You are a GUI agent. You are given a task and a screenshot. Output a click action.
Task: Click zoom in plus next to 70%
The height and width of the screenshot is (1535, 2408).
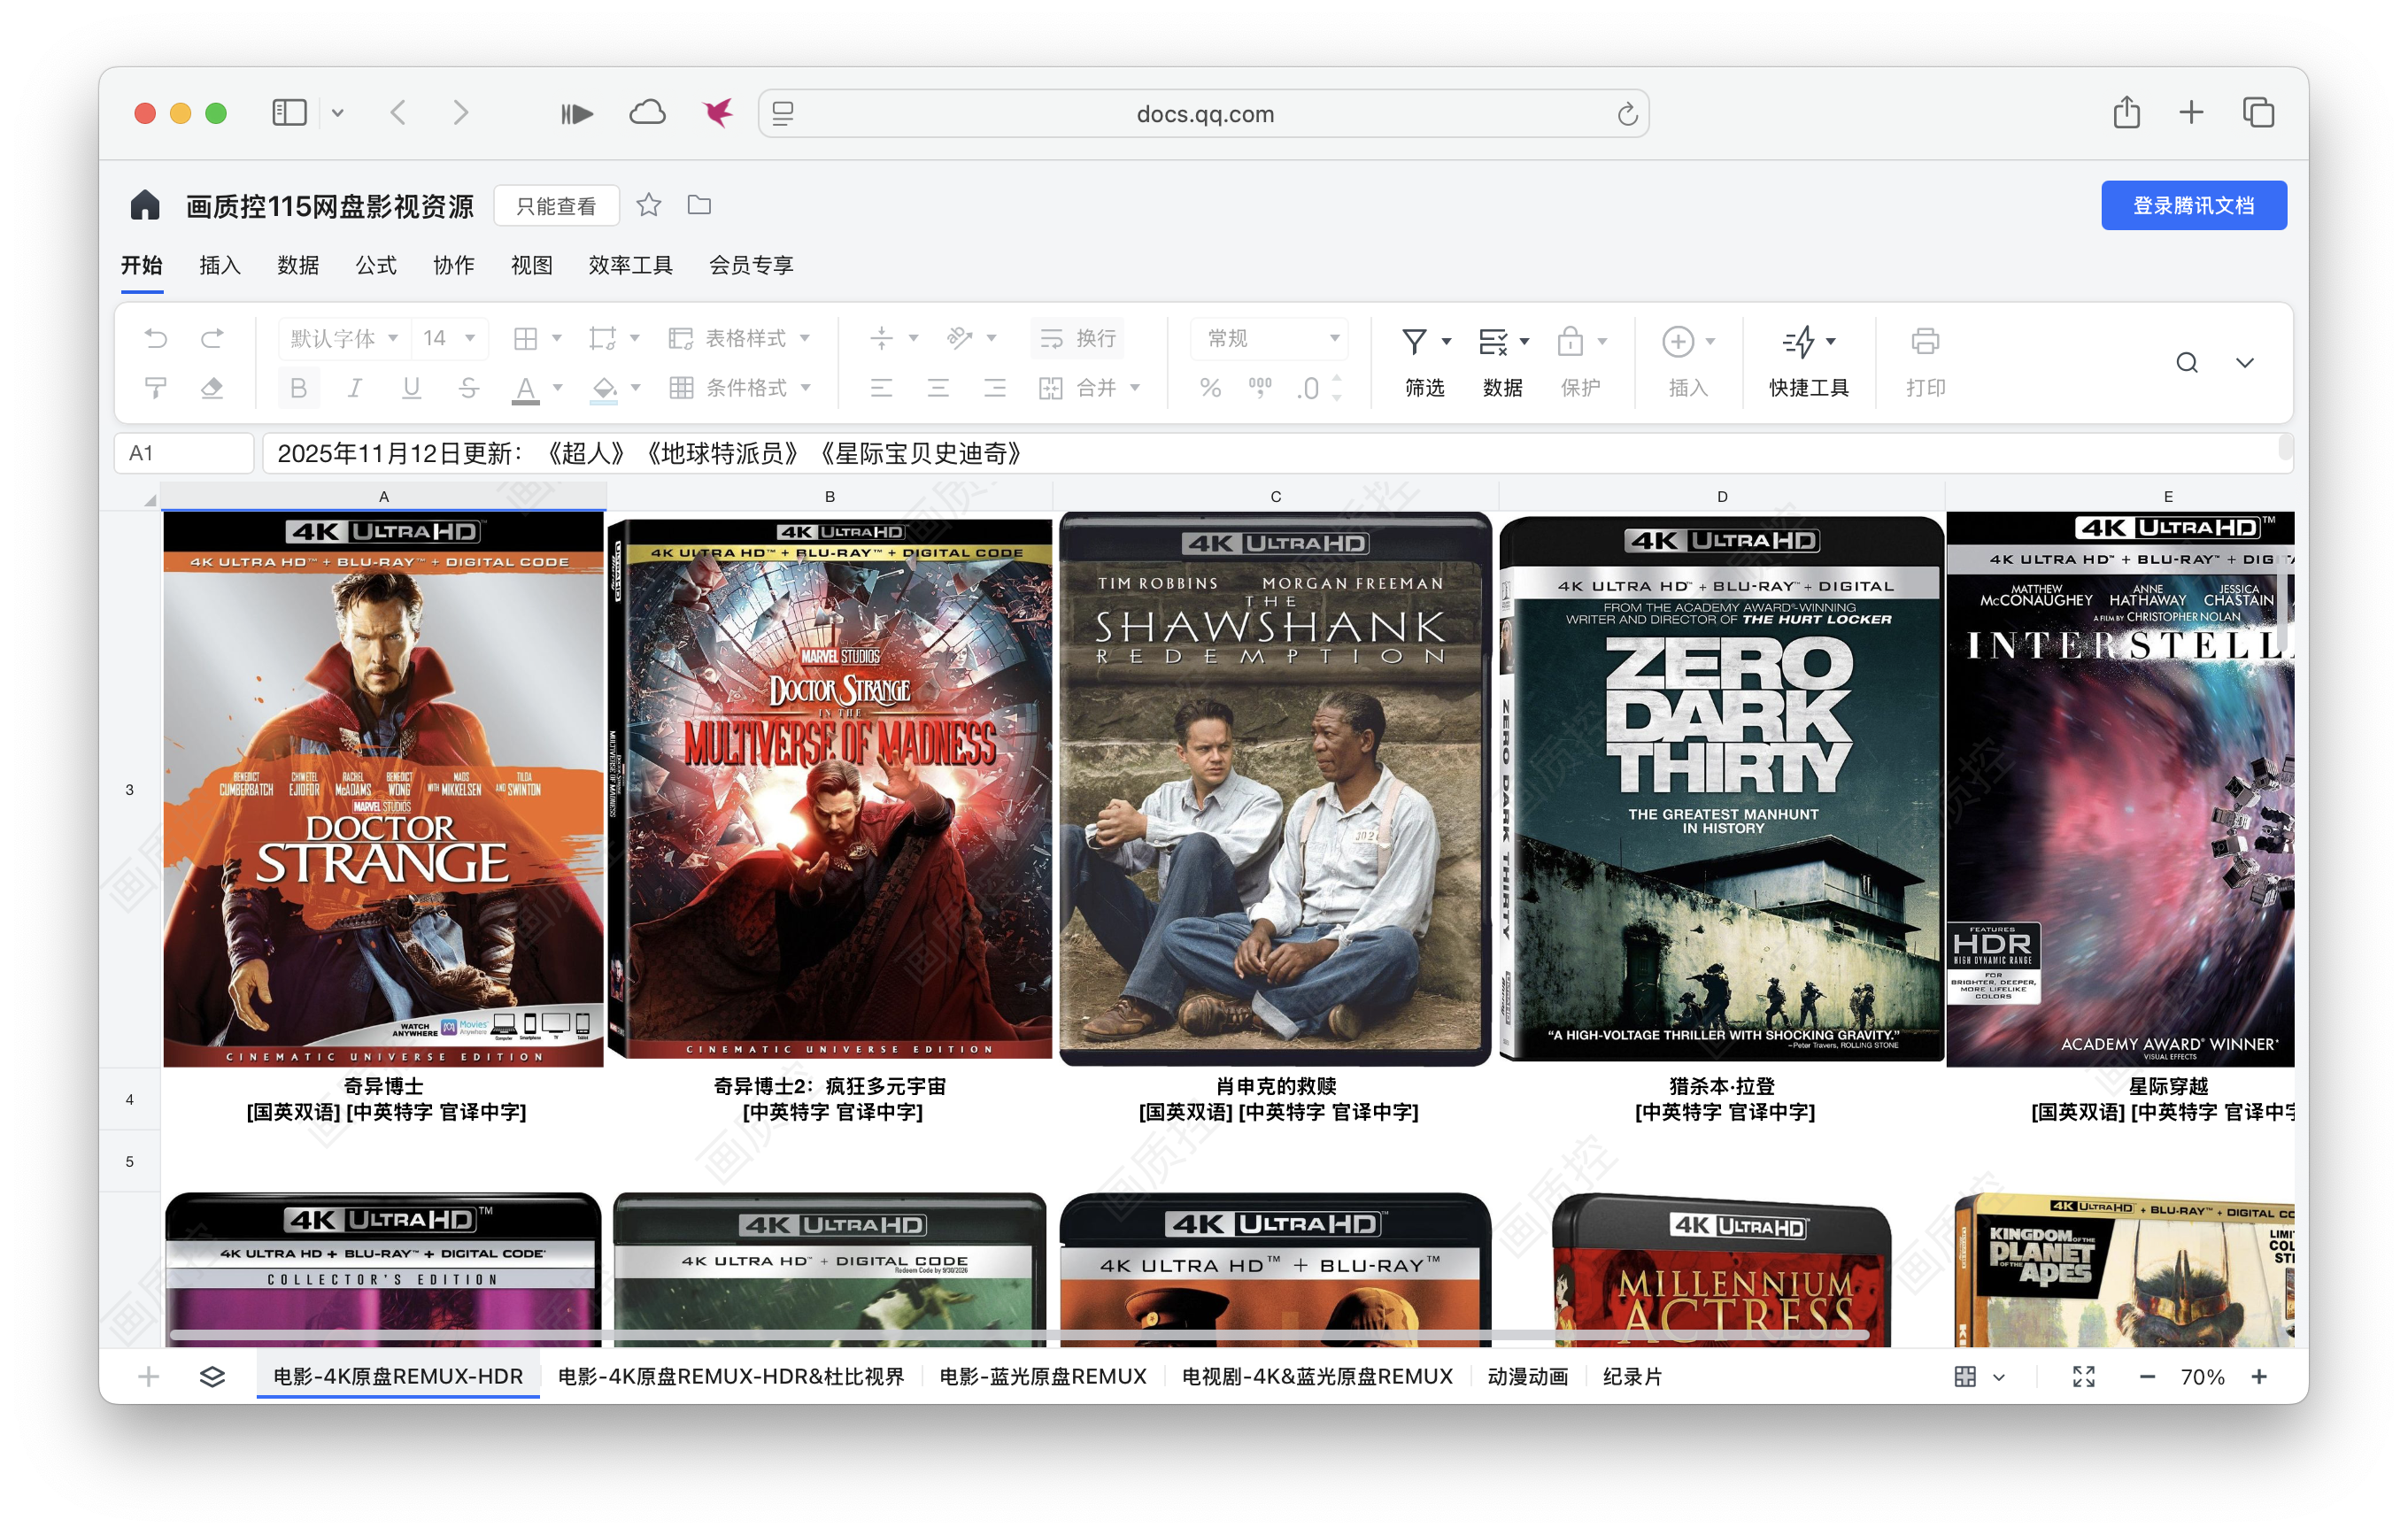click(2259, 1377)
